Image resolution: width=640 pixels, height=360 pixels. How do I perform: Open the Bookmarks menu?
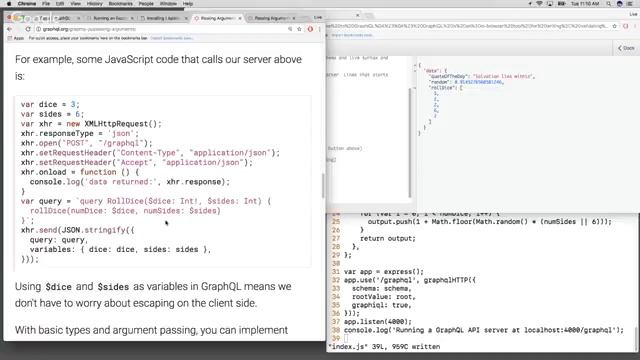120,4
